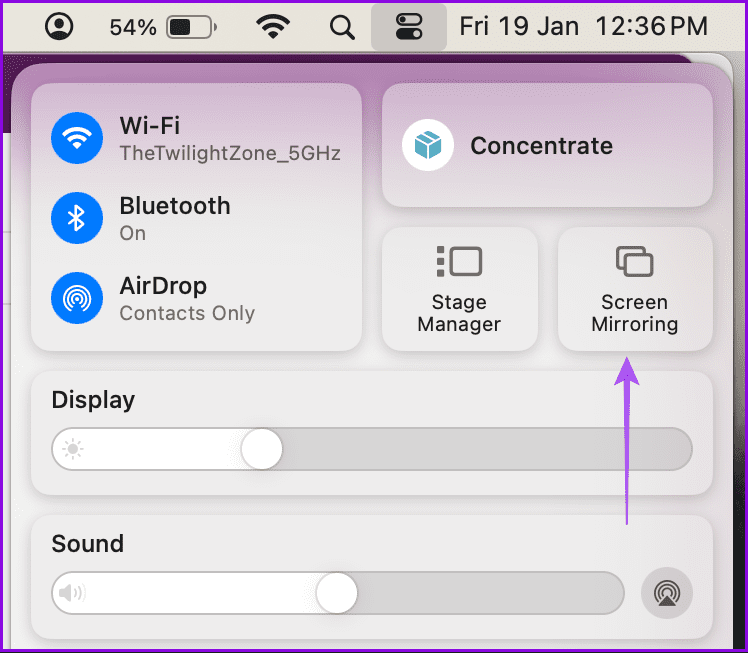The image size is (748, 653).
Task: Open Spotlight search in the menu bar
Action: (x=342, y=27)
